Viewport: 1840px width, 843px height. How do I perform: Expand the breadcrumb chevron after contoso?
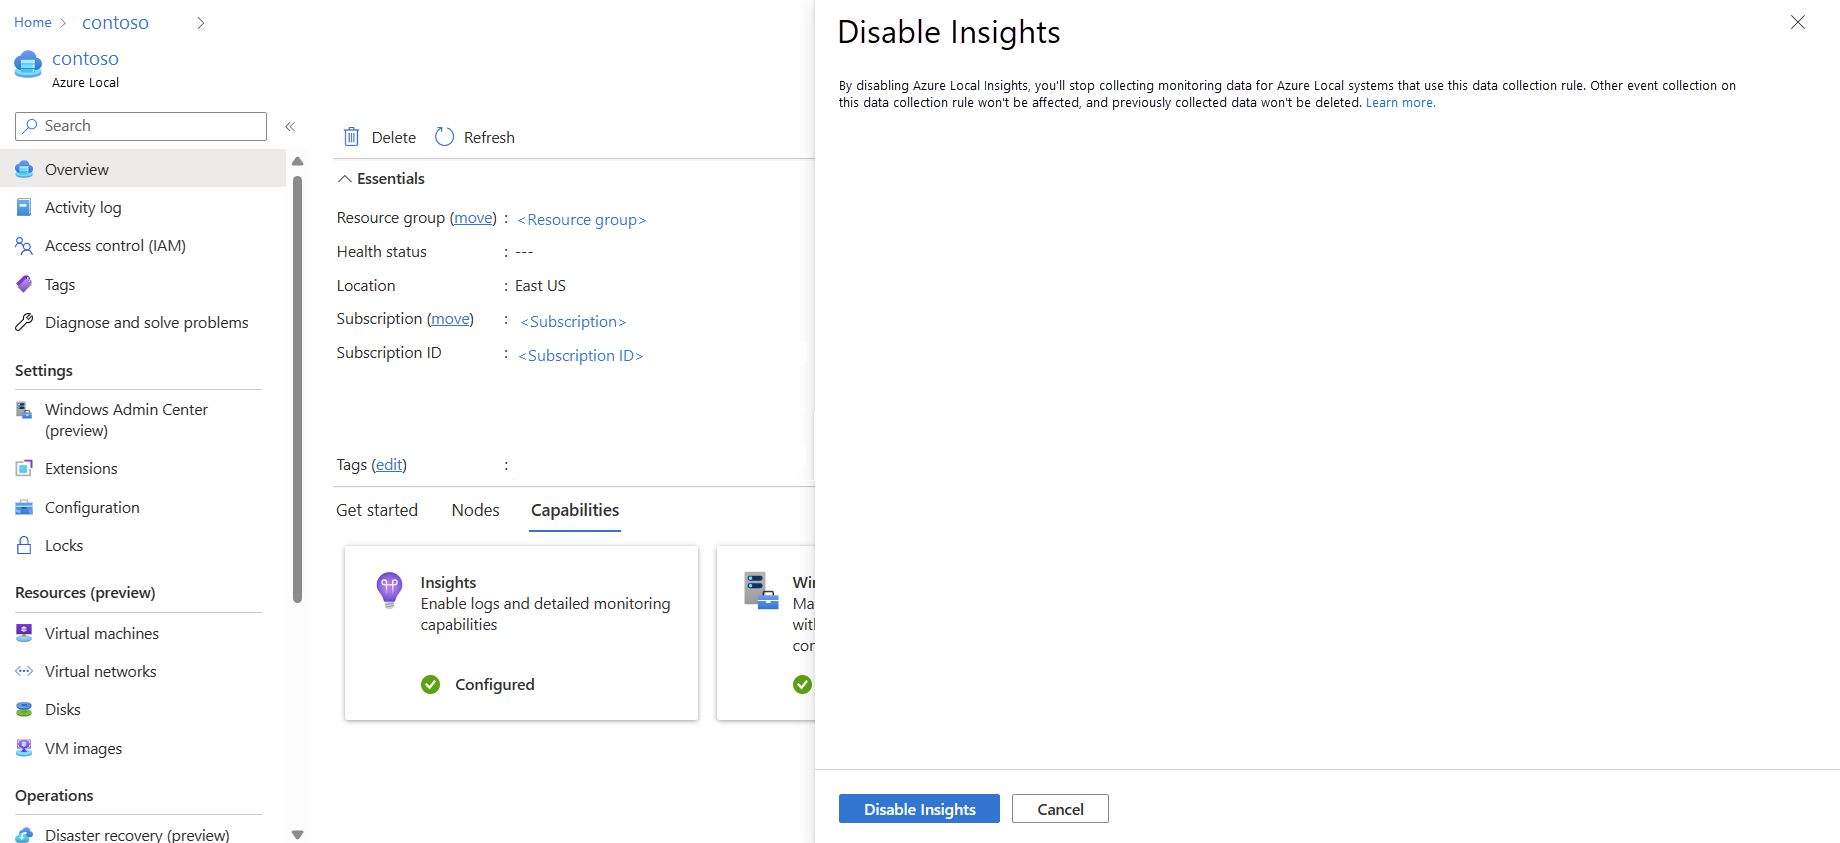pyautogui.click(x=200, y=23)
